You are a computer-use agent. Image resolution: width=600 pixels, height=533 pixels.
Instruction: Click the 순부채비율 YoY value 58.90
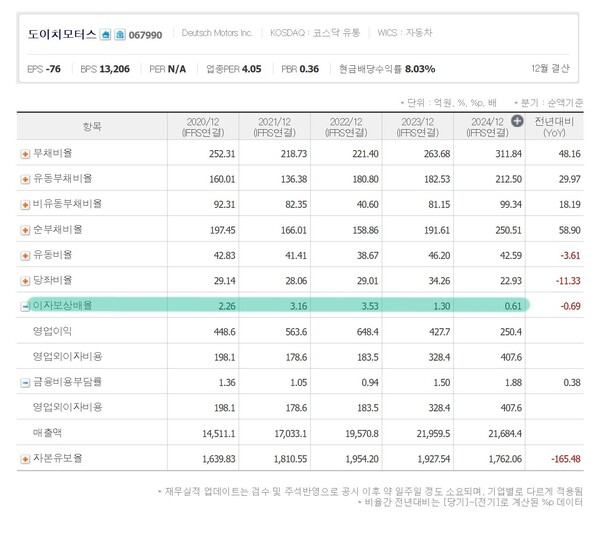[569, 230]
